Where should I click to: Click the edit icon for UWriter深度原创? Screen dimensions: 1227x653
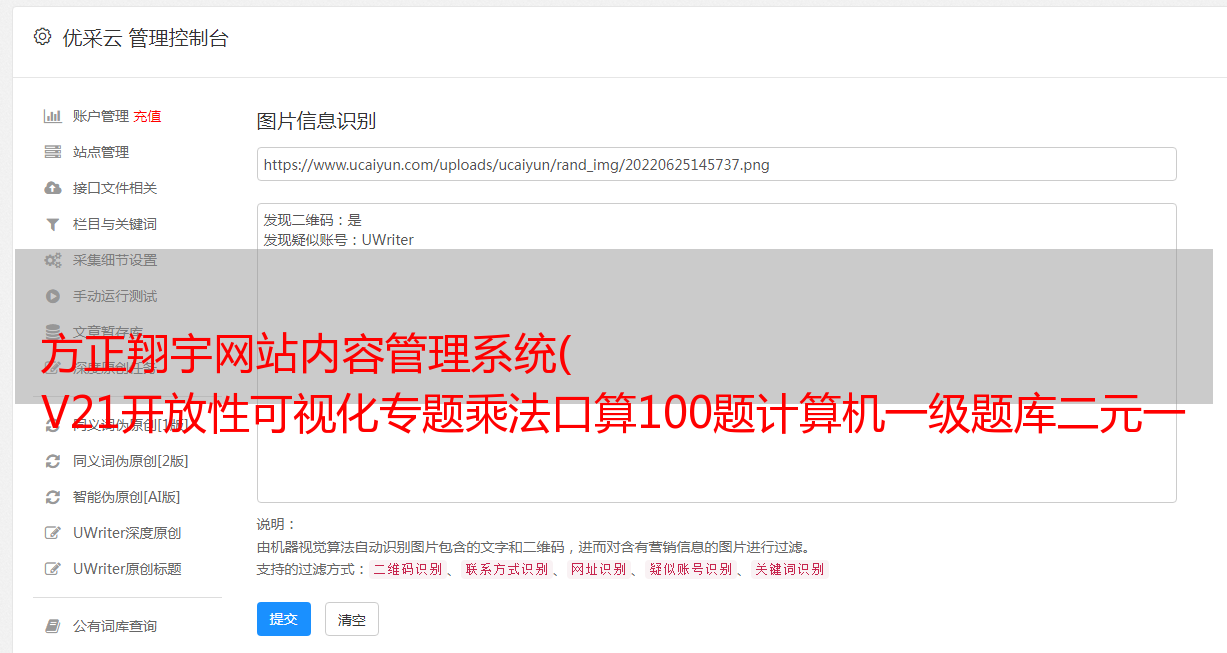pos(53,533)
